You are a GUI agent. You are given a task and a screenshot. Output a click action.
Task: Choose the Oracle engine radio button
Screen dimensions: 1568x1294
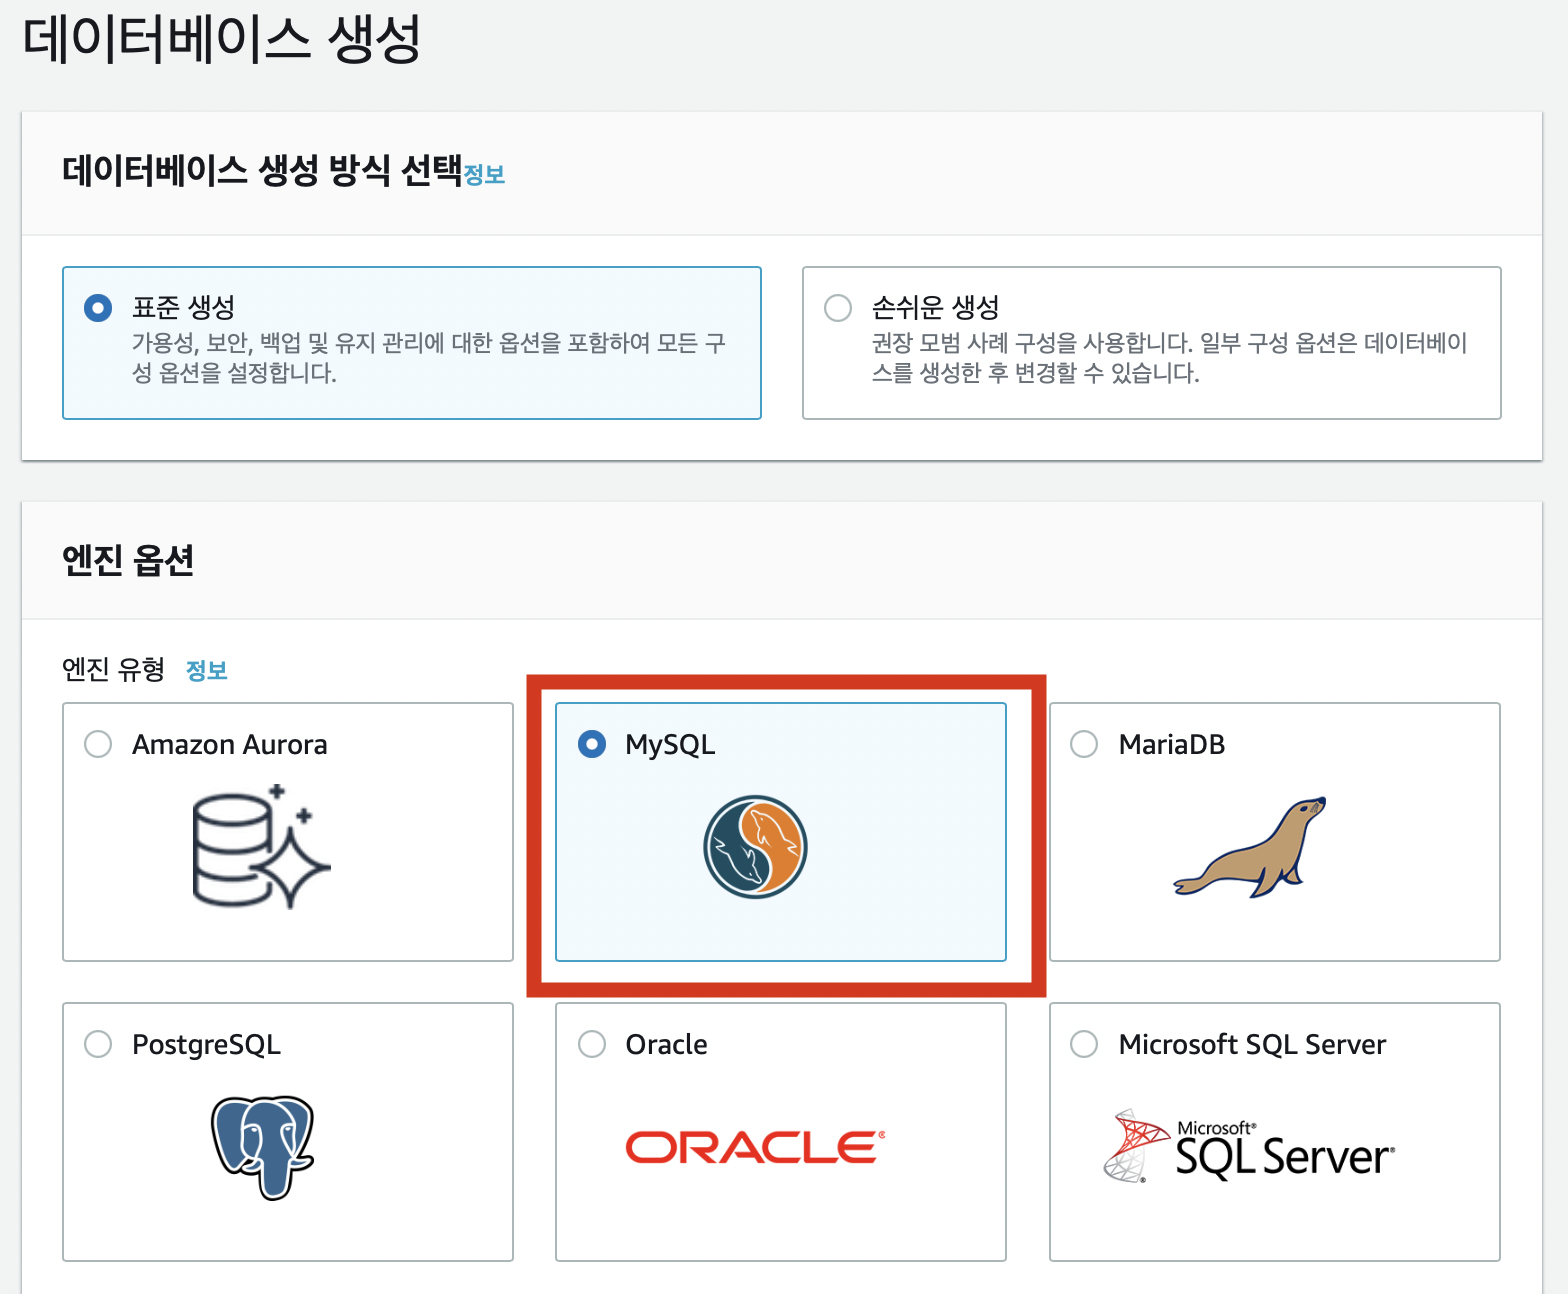(x=592, y=1044)
